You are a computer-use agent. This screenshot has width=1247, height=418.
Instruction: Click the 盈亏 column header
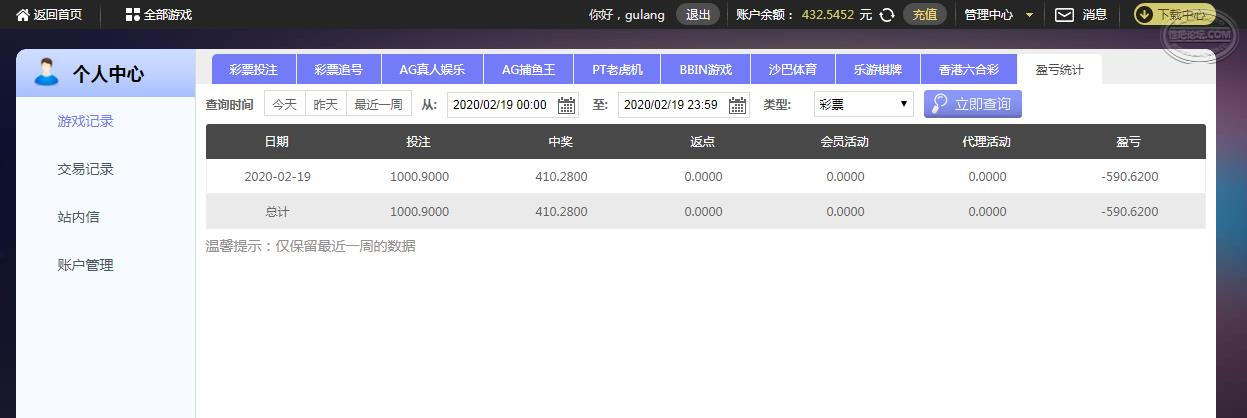pos(1129,142)
